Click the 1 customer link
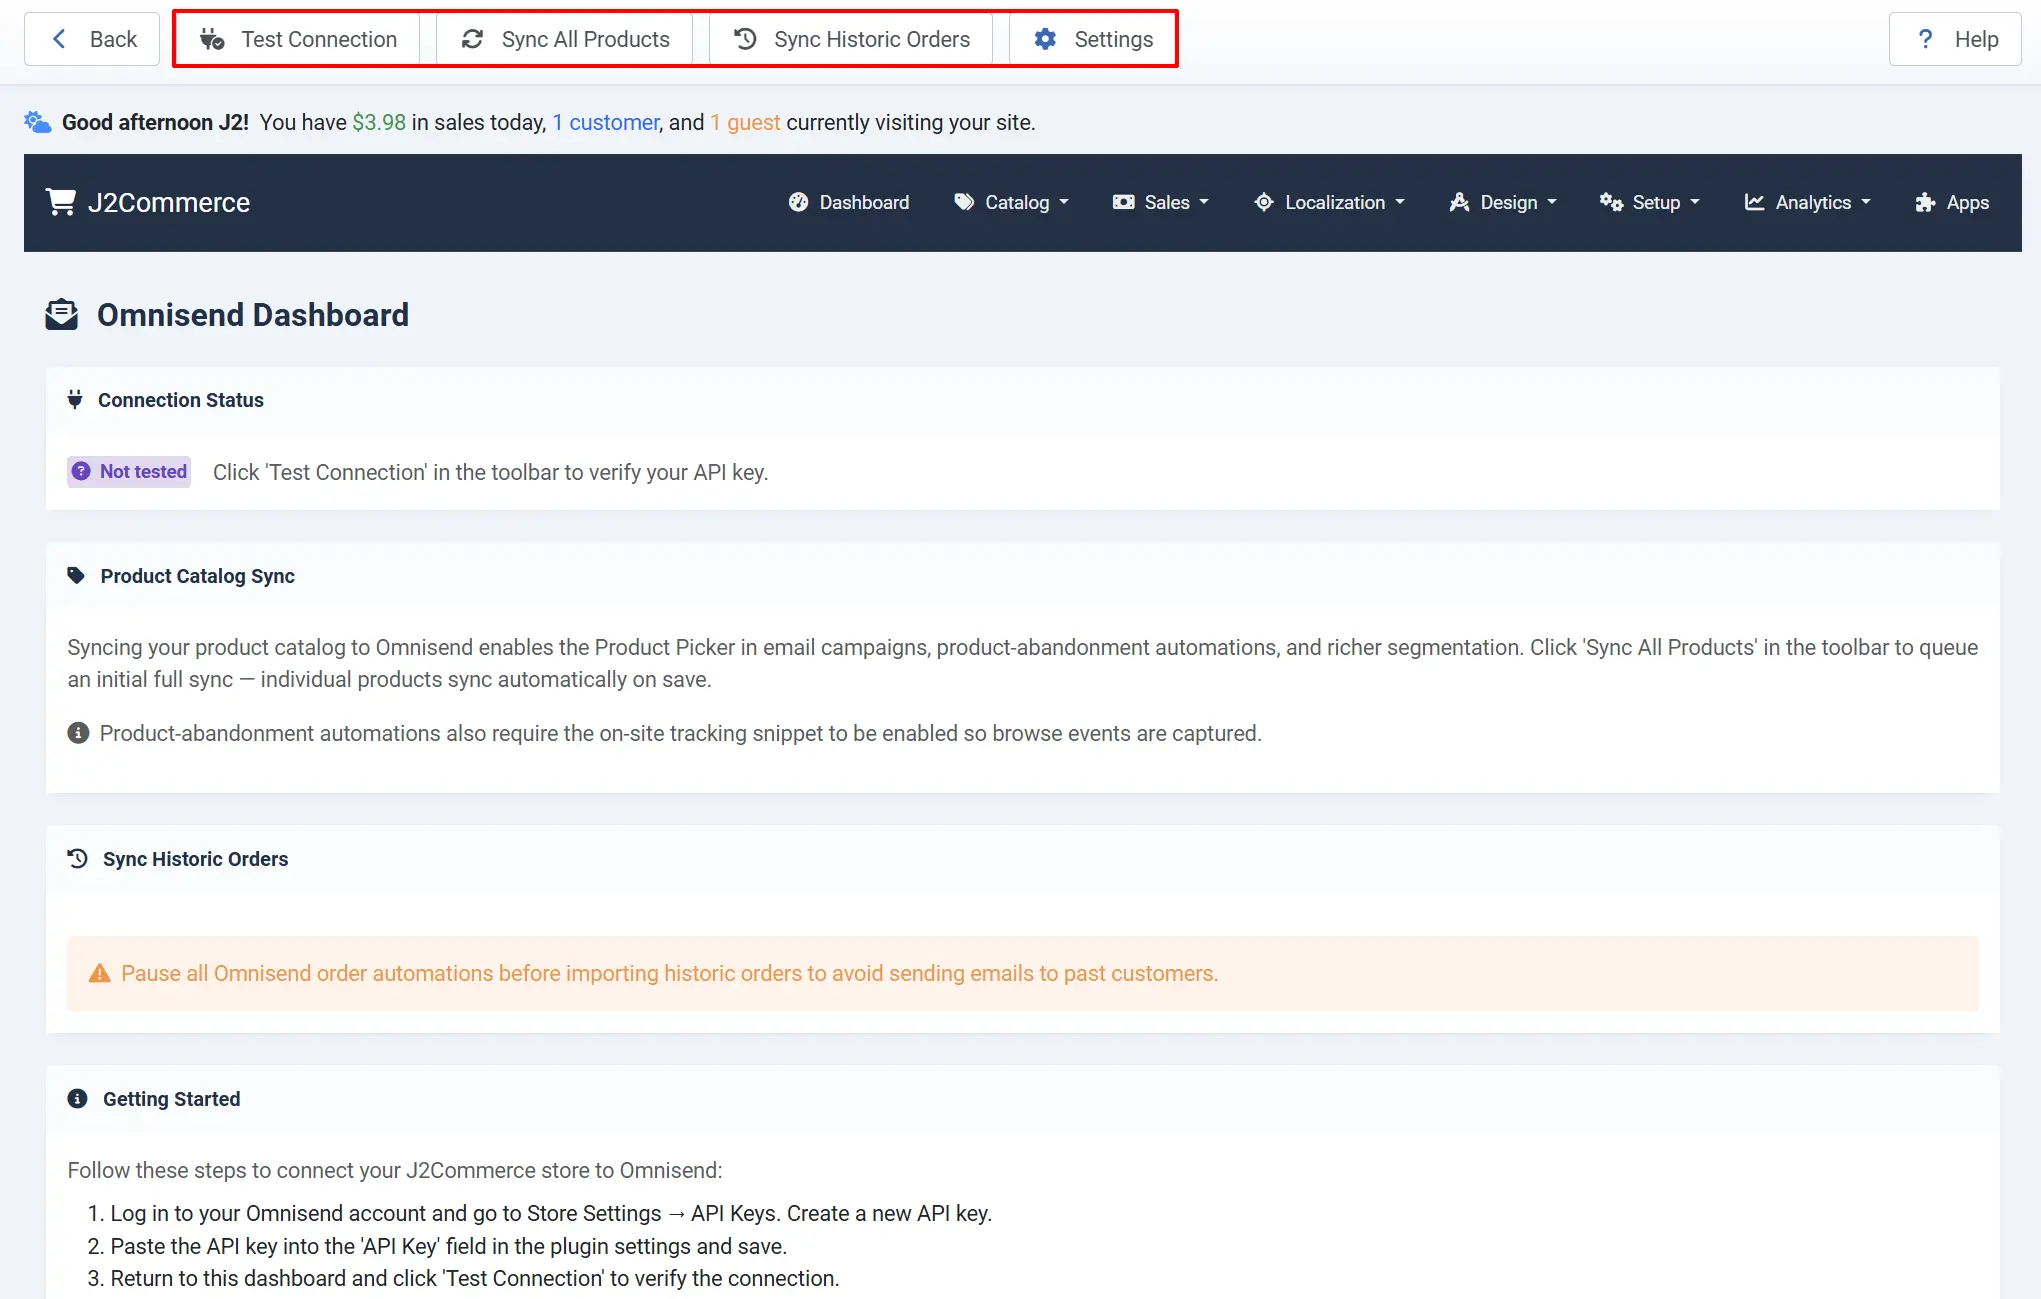This screenshot has width=2041, height=1299. (606, 122)
